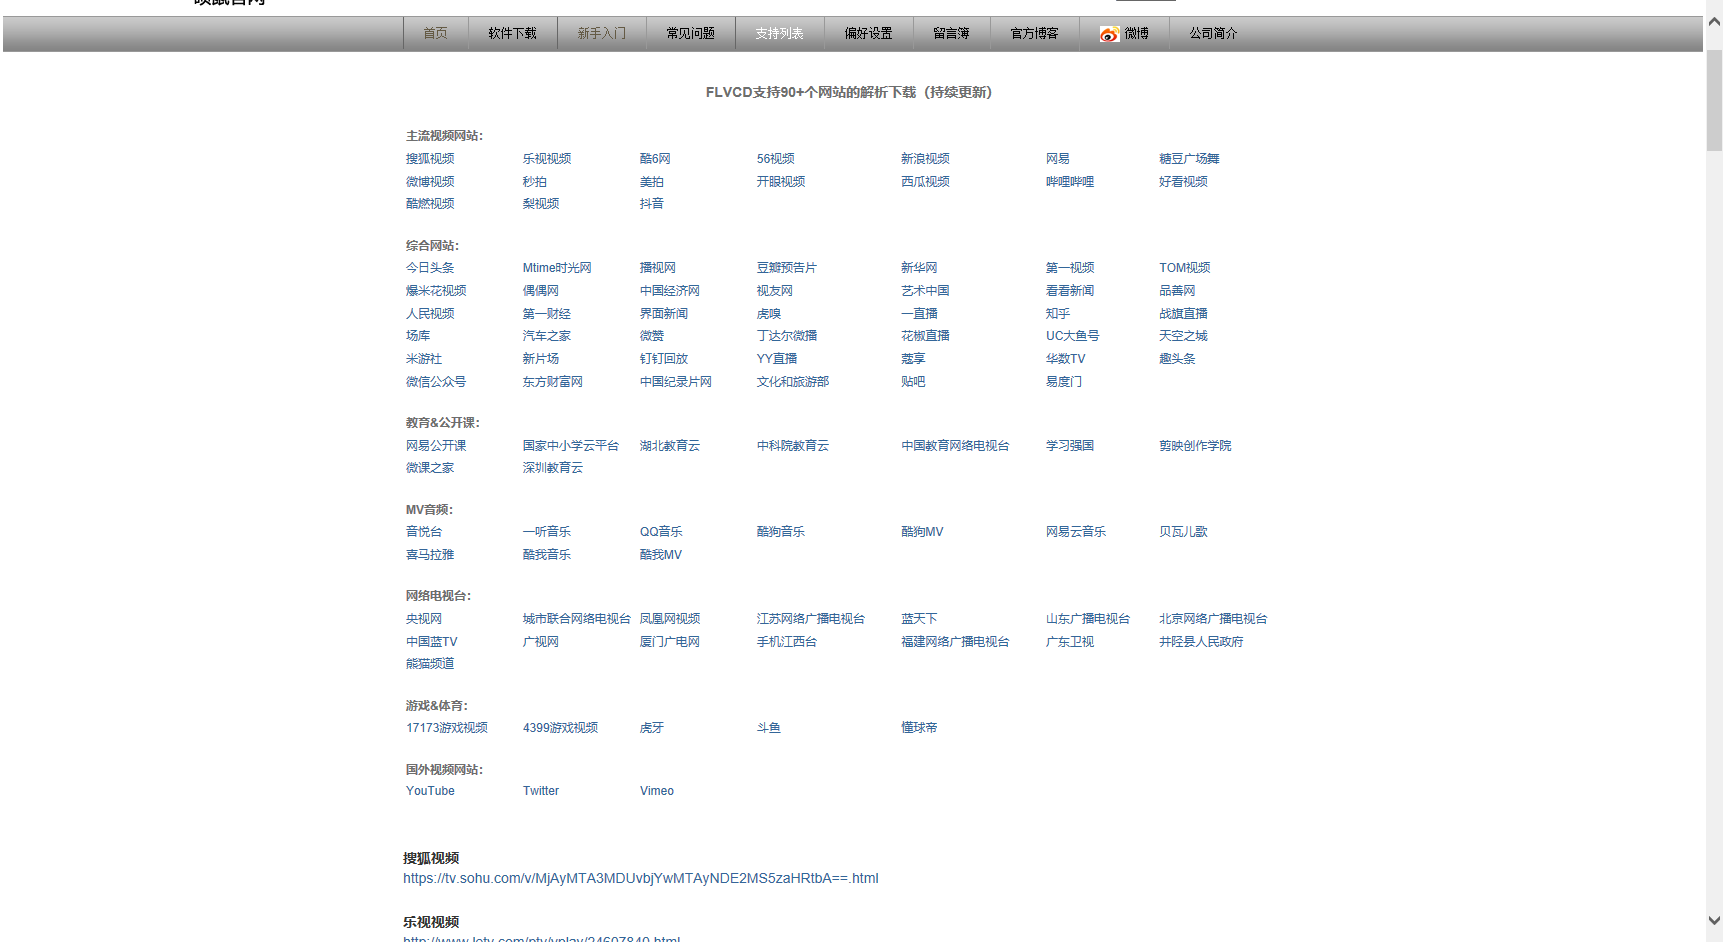Click the 新浪视频 link

925,159
